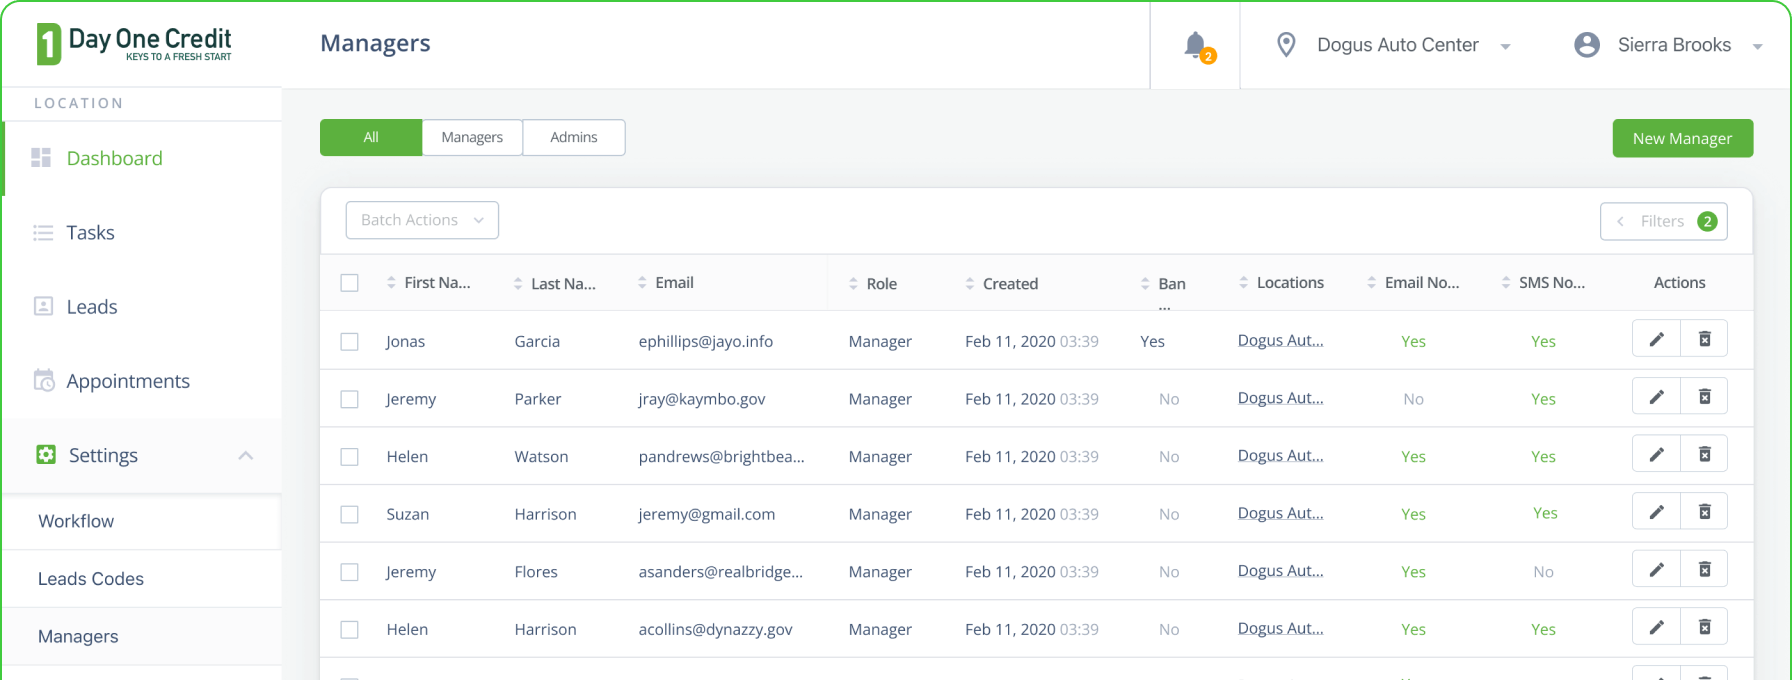Check the Jeremy Flores row checkbox

pos(349,572)
